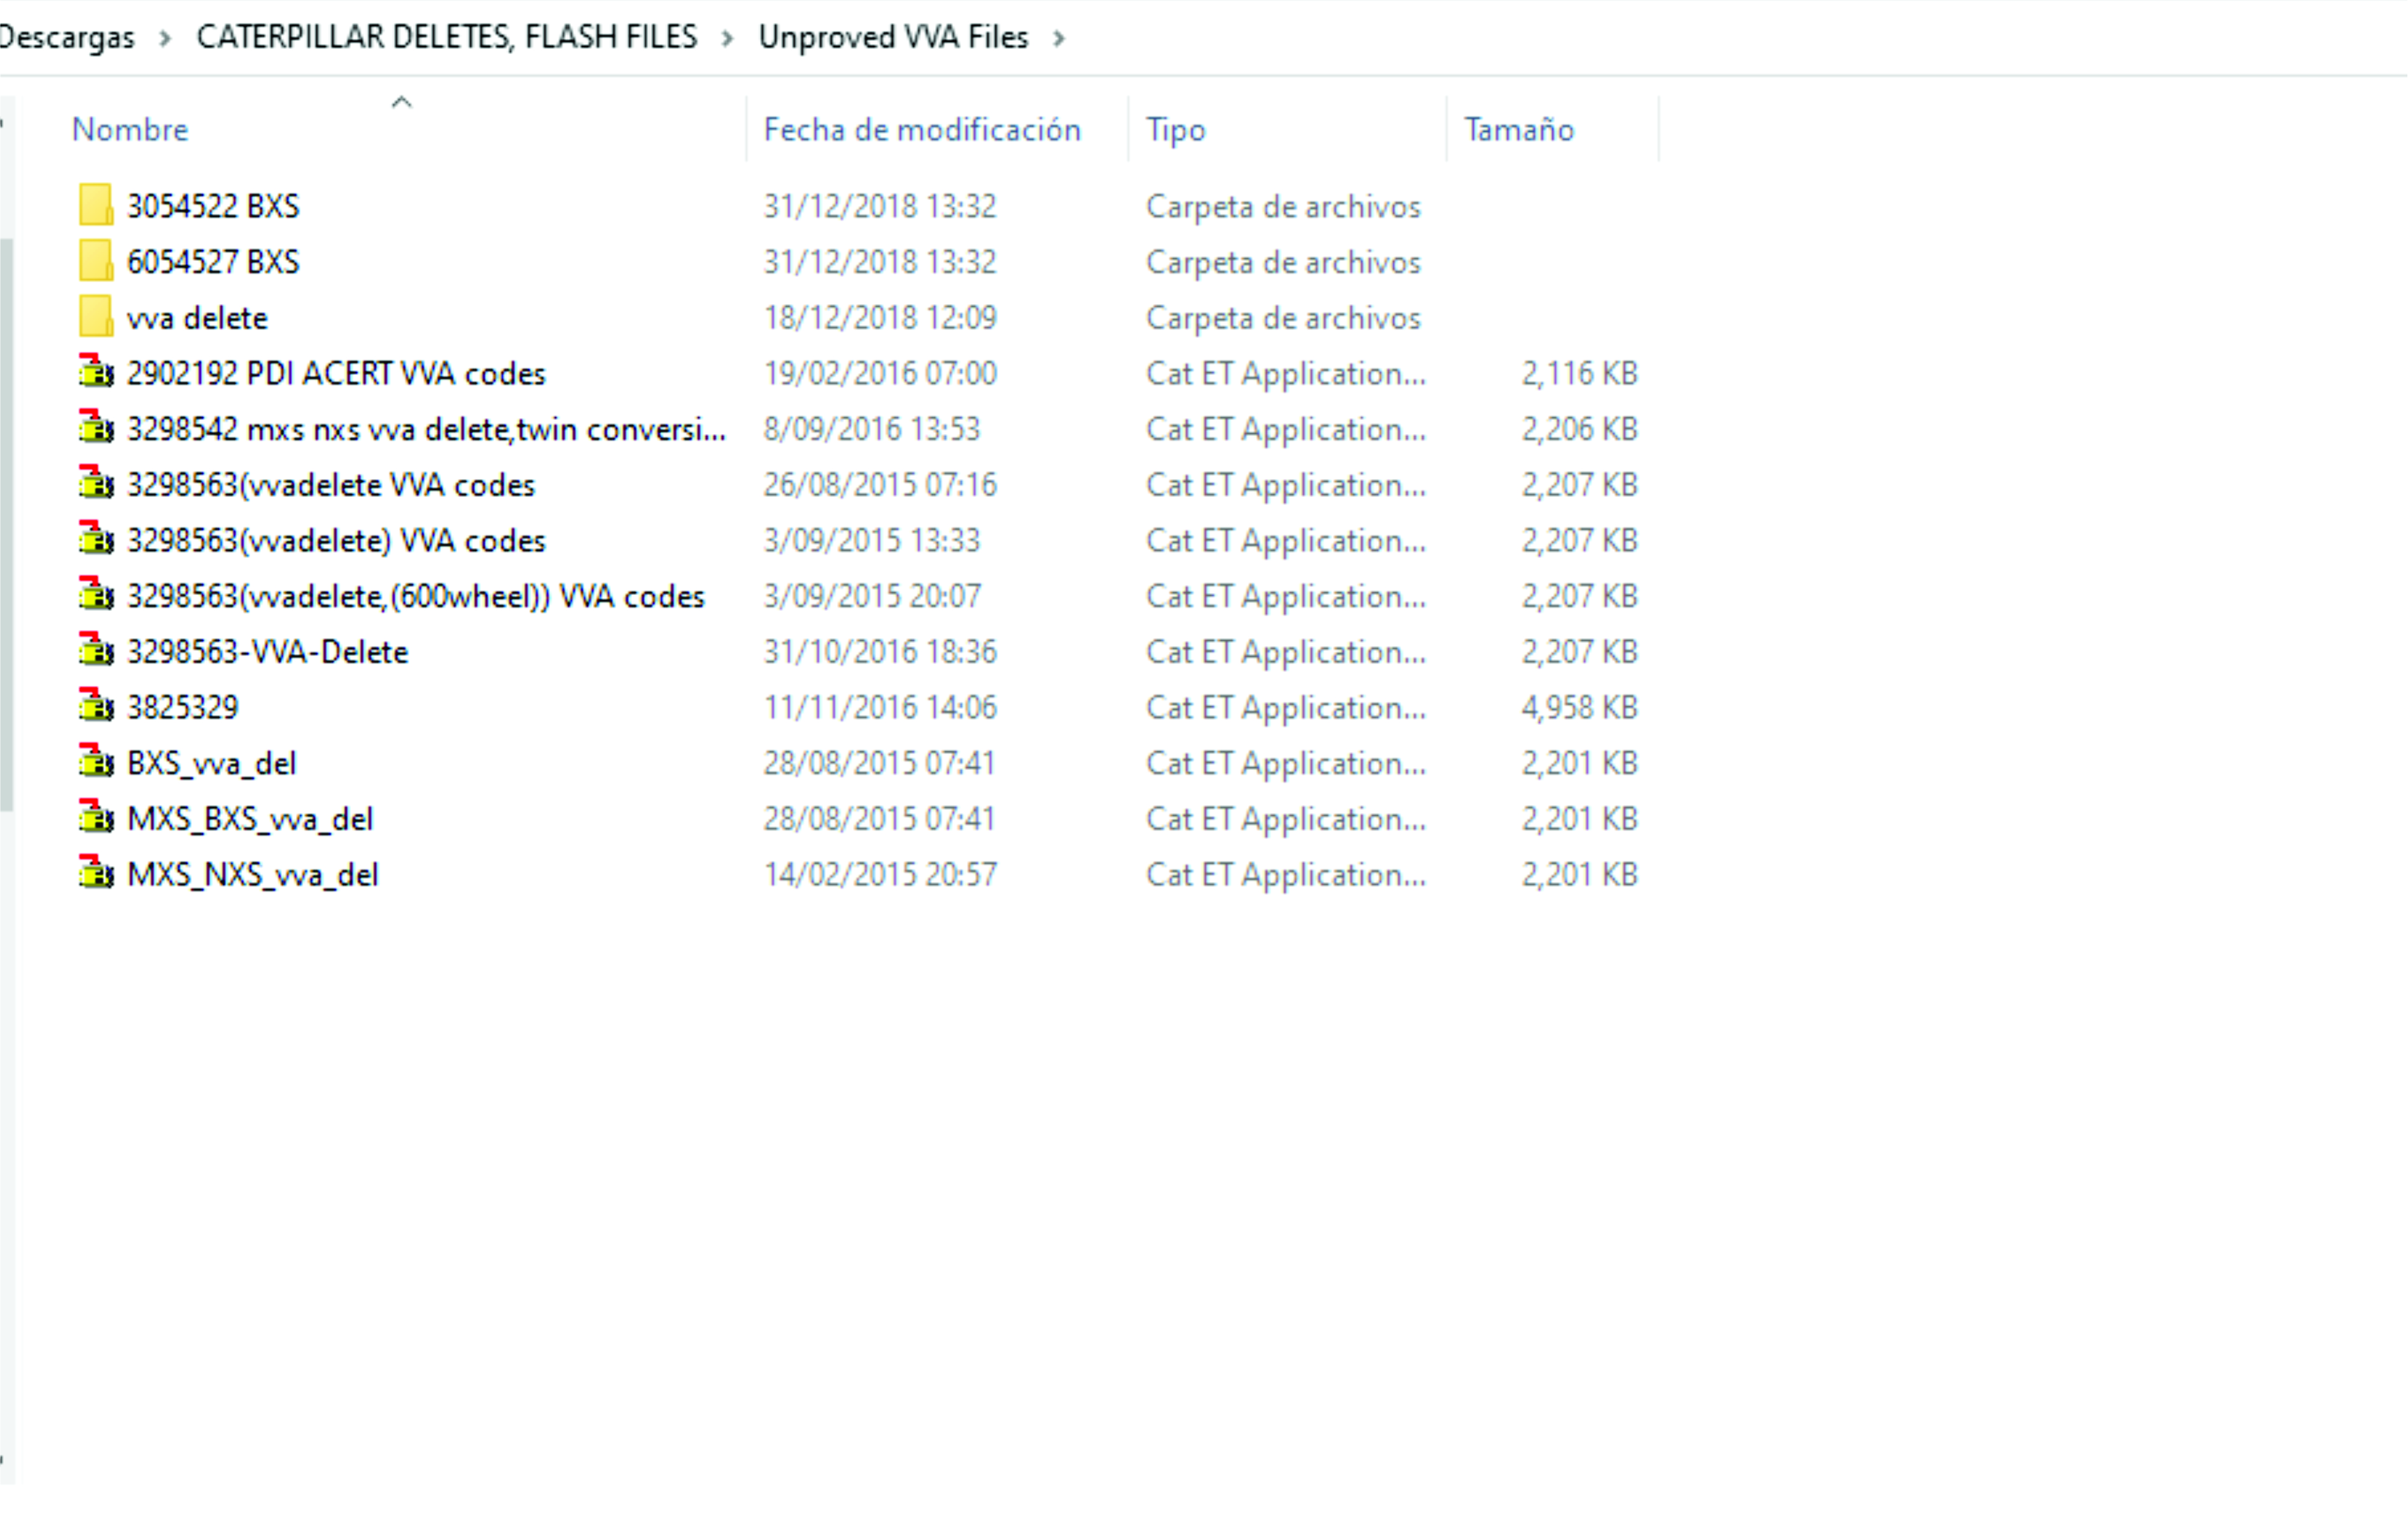
Task: Sort files by Tamaño column
Action: [x=1519, y=130]
